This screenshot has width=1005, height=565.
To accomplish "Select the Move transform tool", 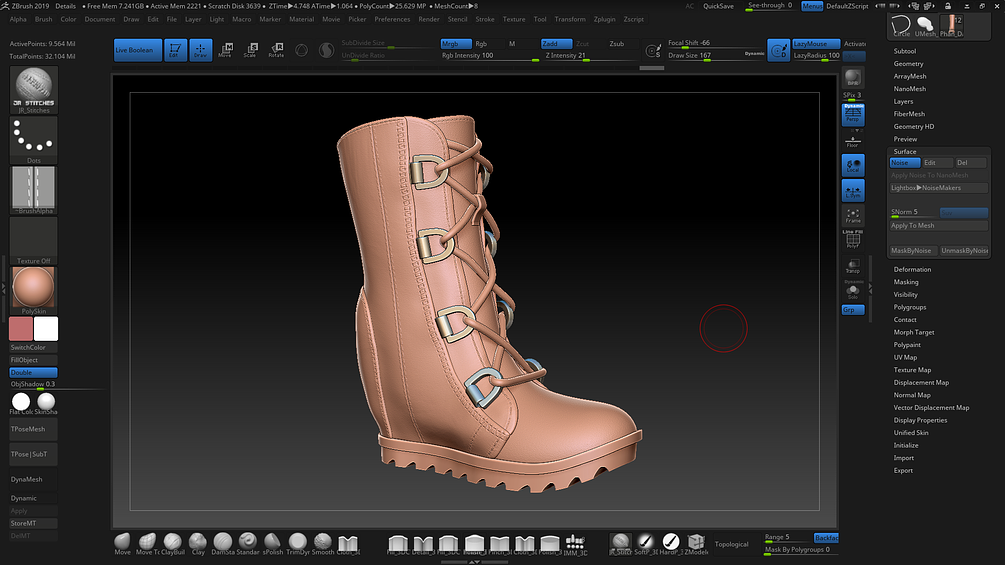I will pyautogui.click(x=225, y=50).
